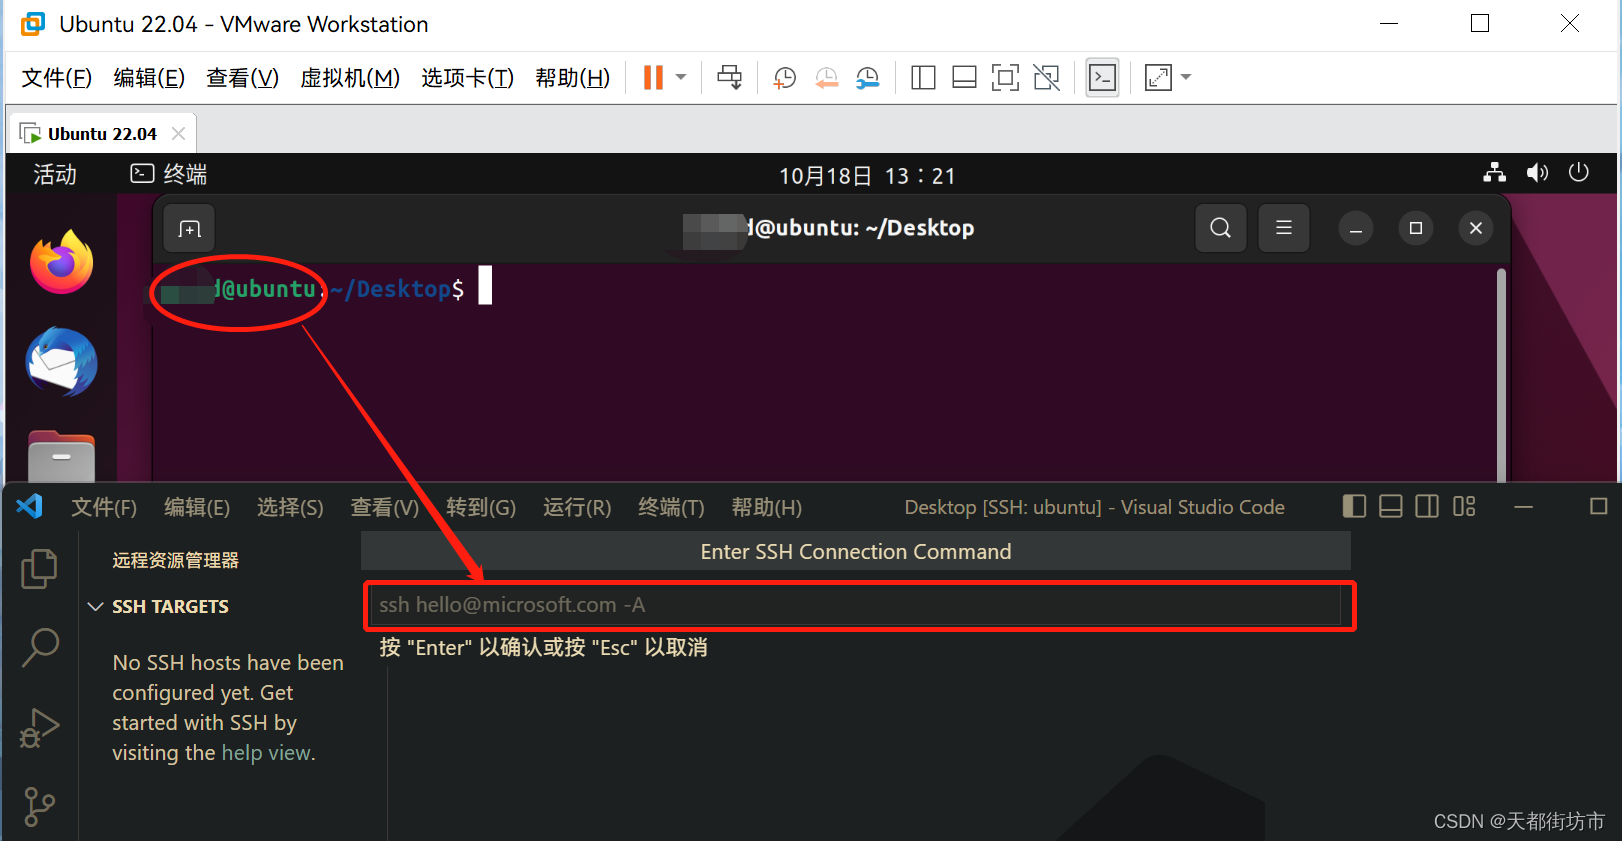
Task: Launch Firefox from Ubuntu dock
Action: point(62,262)
